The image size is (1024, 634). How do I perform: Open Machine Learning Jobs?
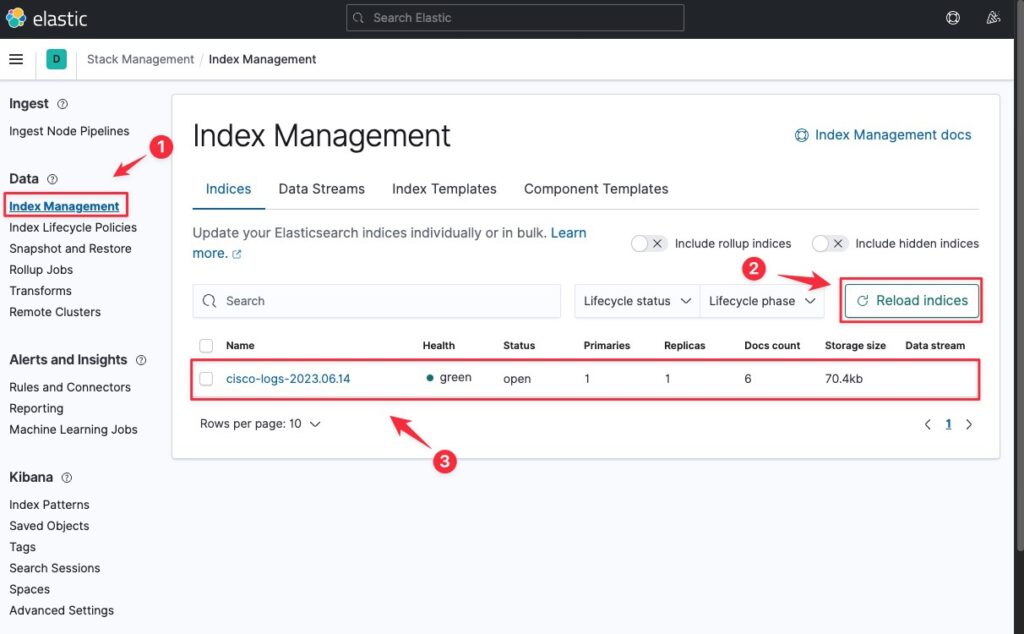pyautogui.click(x=73, y=430)
